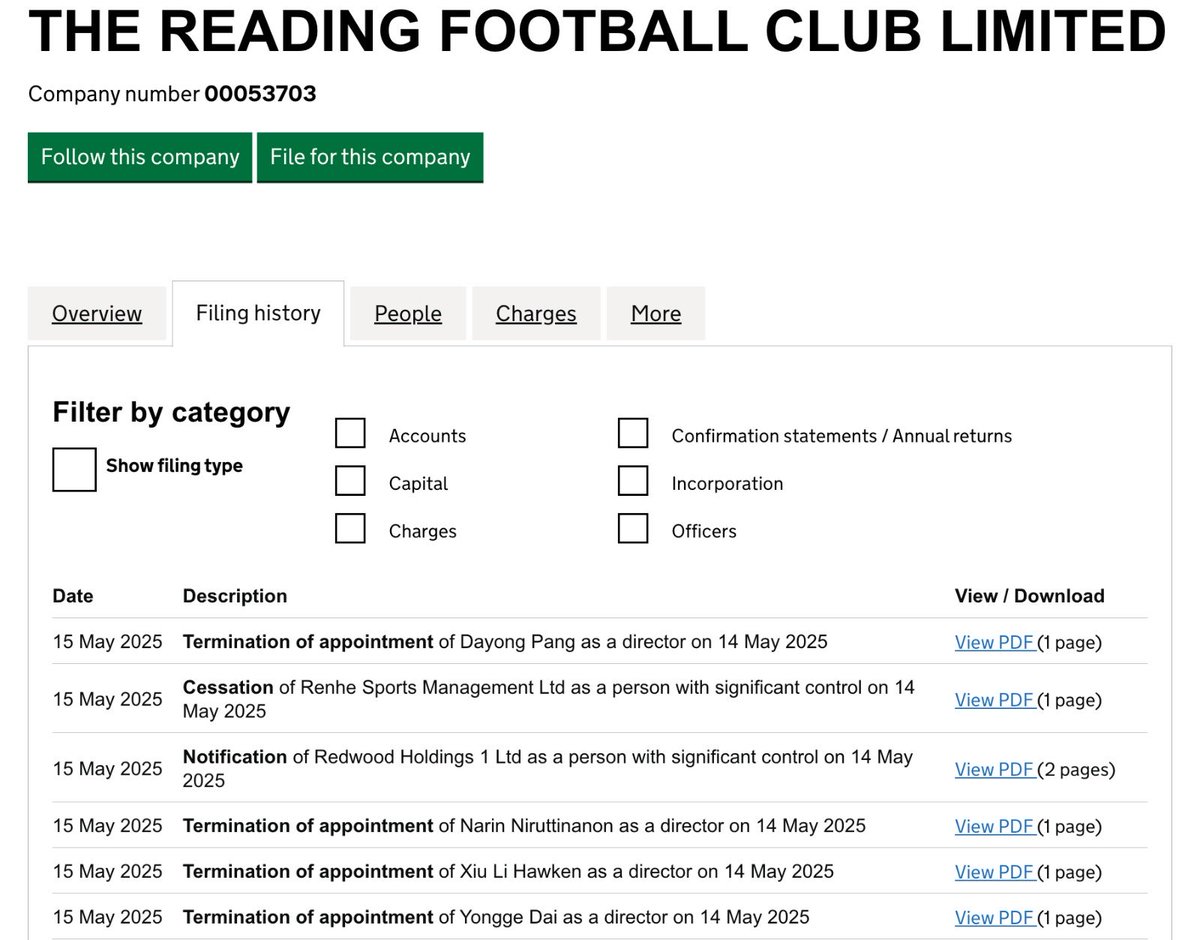Image resolution: width=1200 pixels, height=940 pixels.
Task: Click the Incorporation filter label
Action: 727,484
